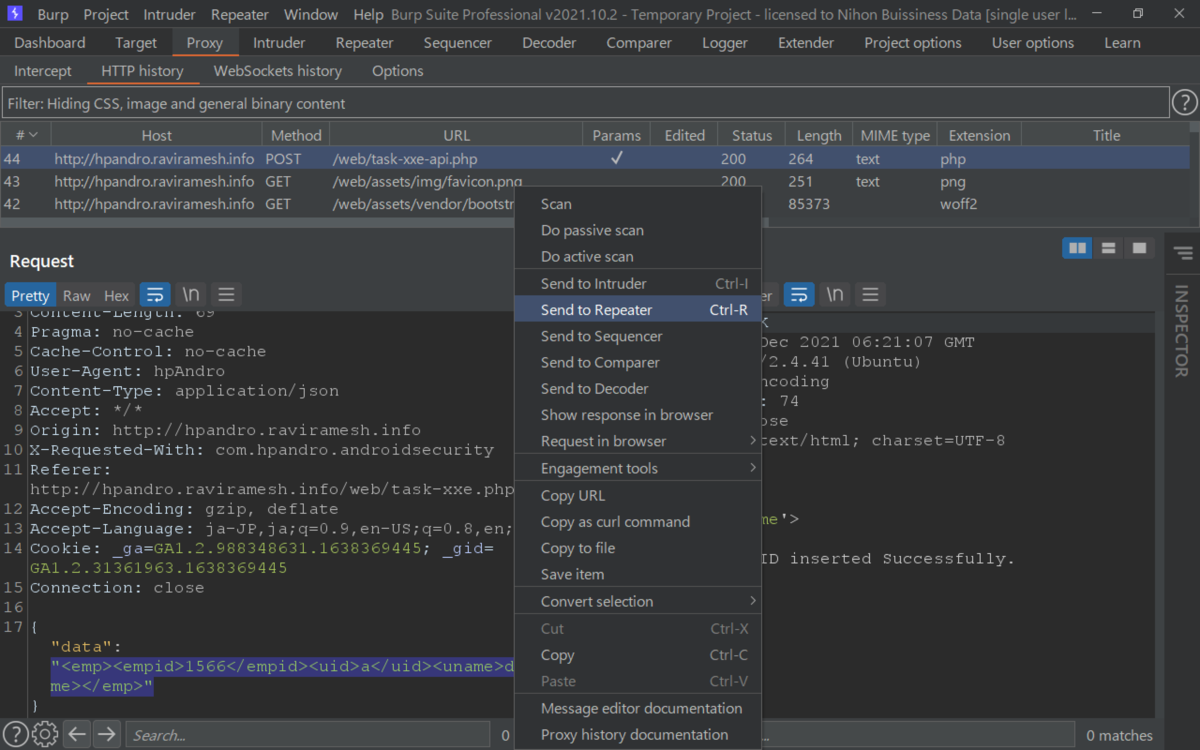
Task: Choose Copy as curl command
Action: point(637,521)
